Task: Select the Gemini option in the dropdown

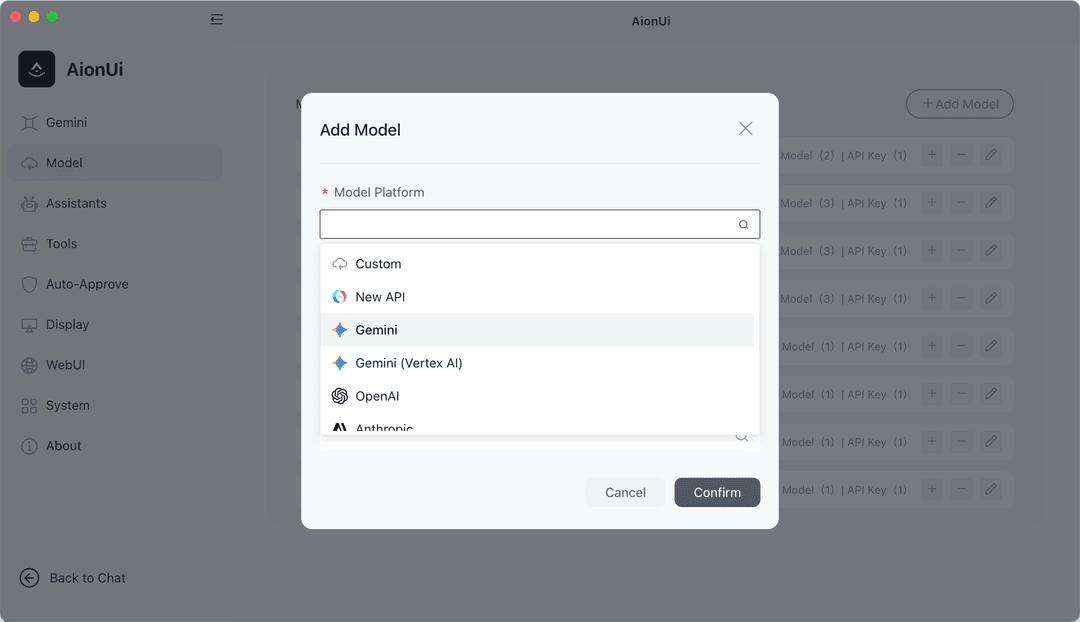Action: 537,330
